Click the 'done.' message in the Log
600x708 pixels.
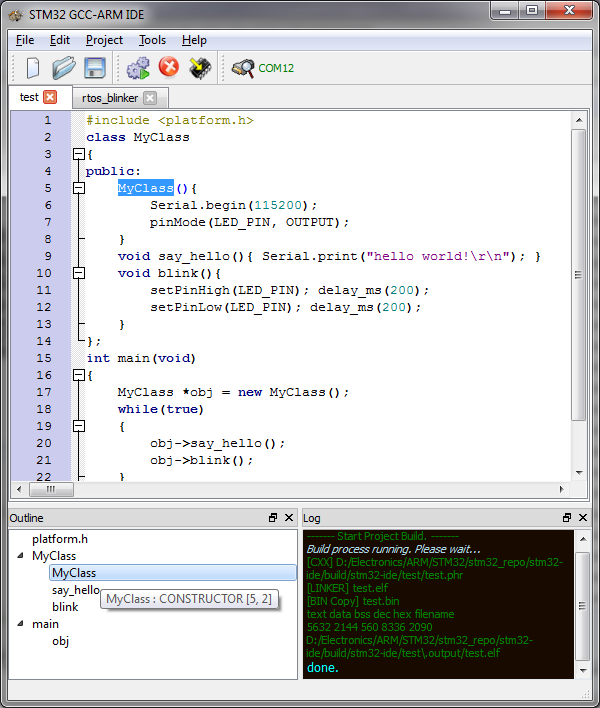tap(323, 668)
